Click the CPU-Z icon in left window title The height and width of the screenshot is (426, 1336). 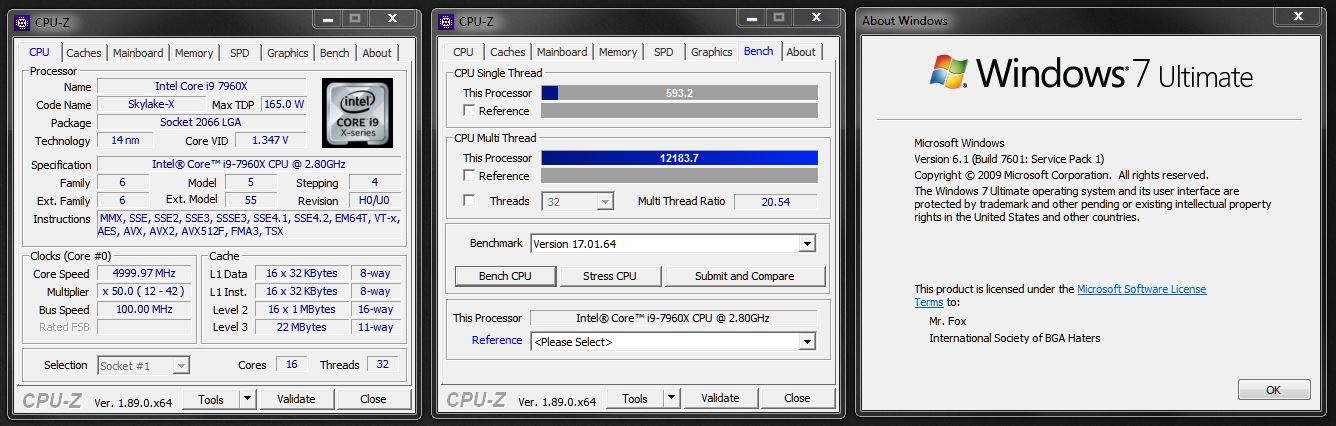(23, 21)
